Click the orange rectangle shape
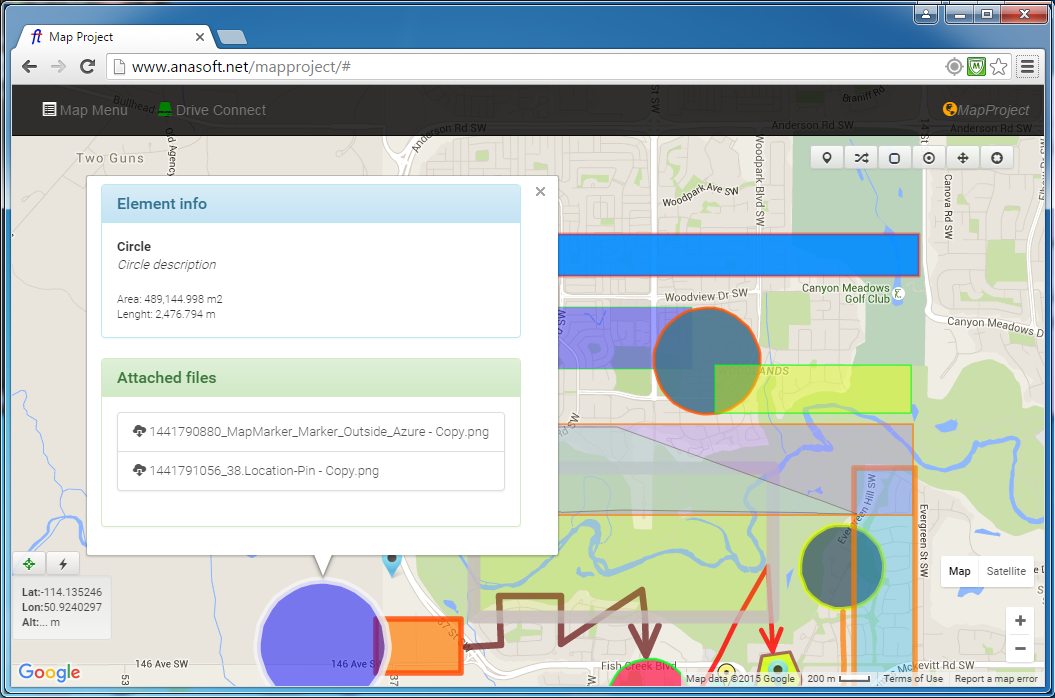Viewport: 1055px width, 698px height. [x=424, y=645]
